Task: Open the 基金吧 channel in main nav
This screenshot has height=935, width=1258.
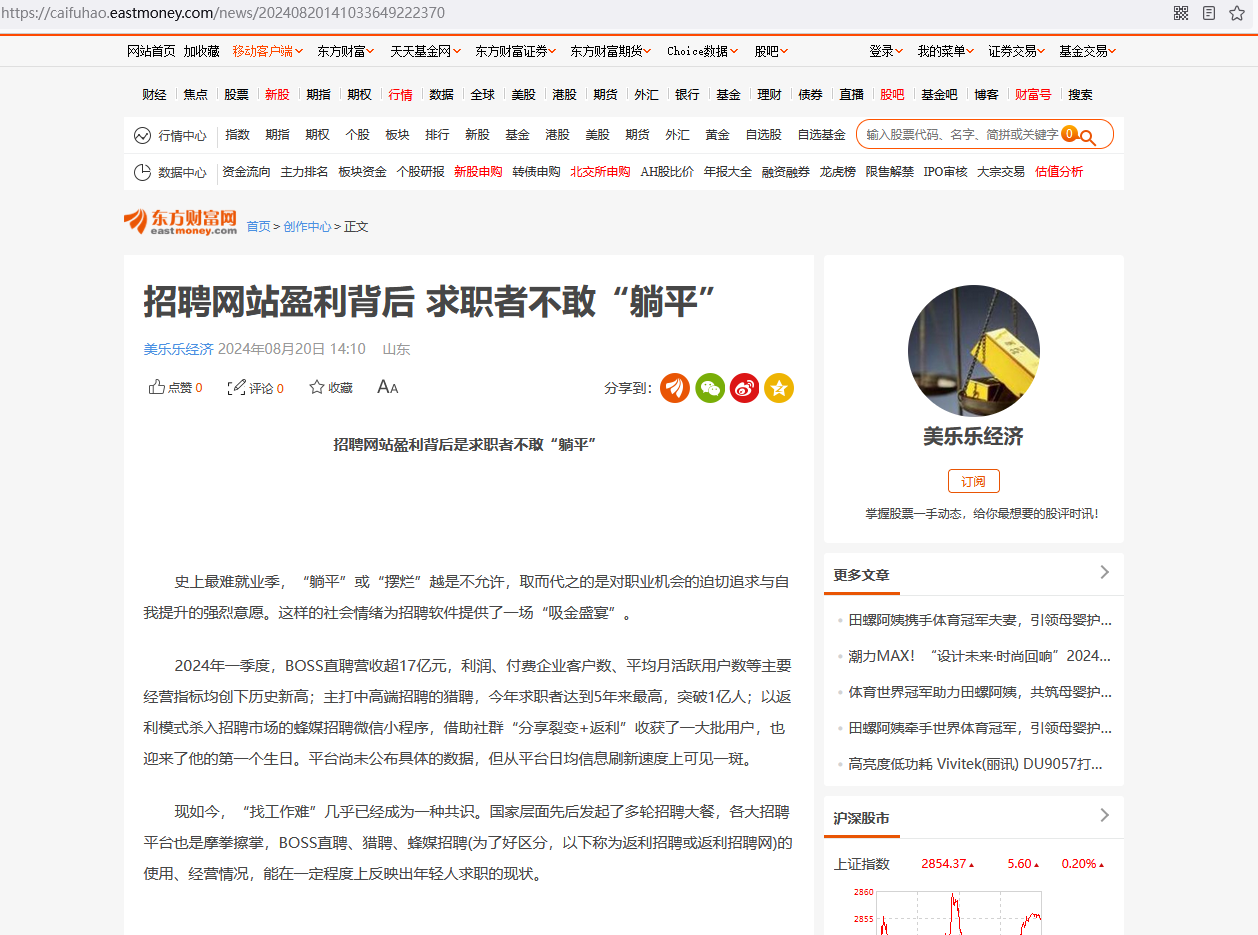Action: click(939, 95)
